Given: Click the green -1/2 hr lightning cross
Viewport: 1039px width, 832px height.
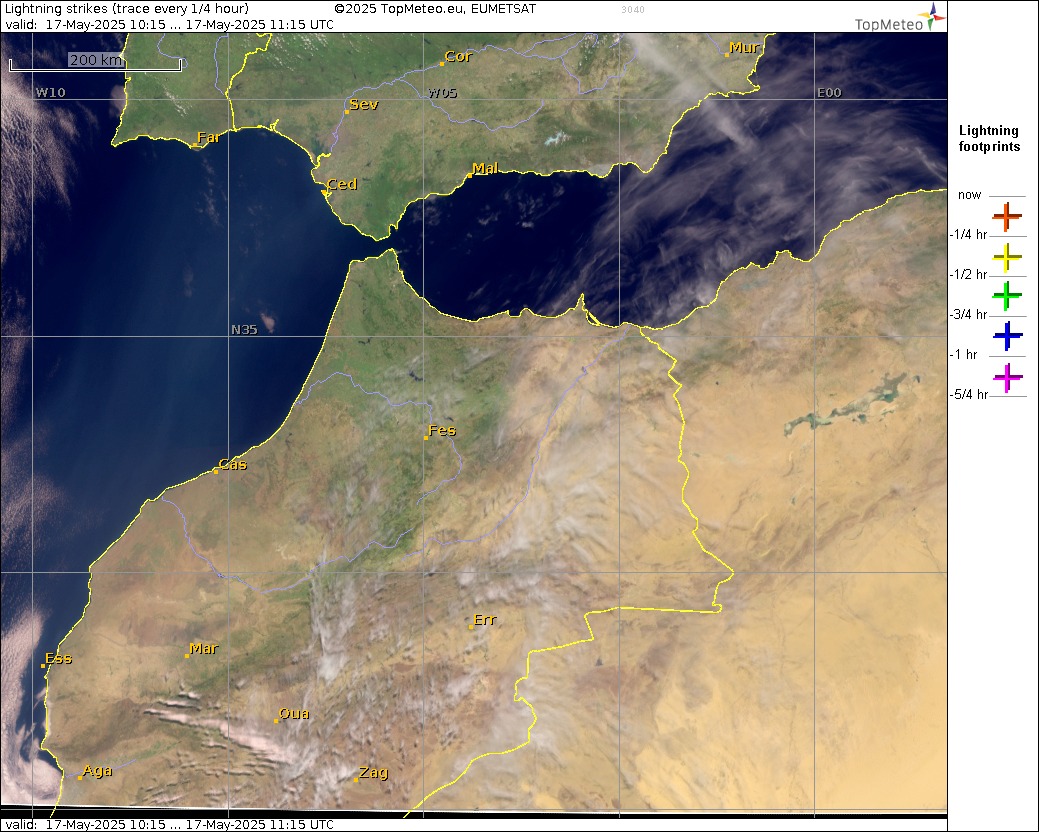Looking at the screenshot, I should (x=1007, y=296).
